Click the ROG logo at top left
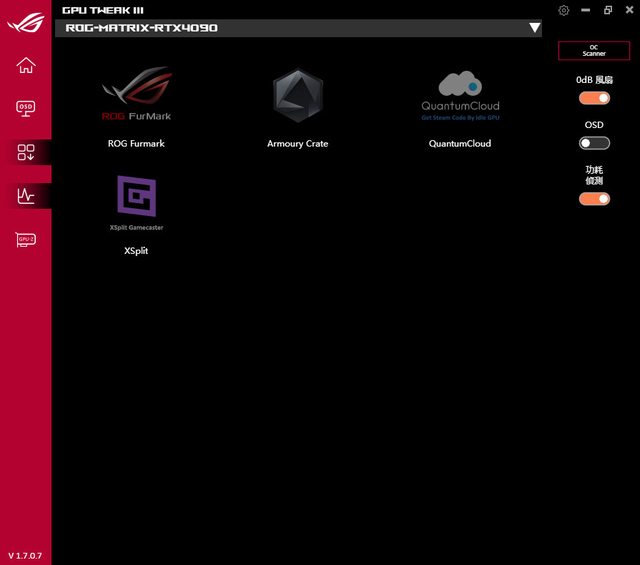The height and width of the screenshot is (565, 640). click(x=25, y=19)
